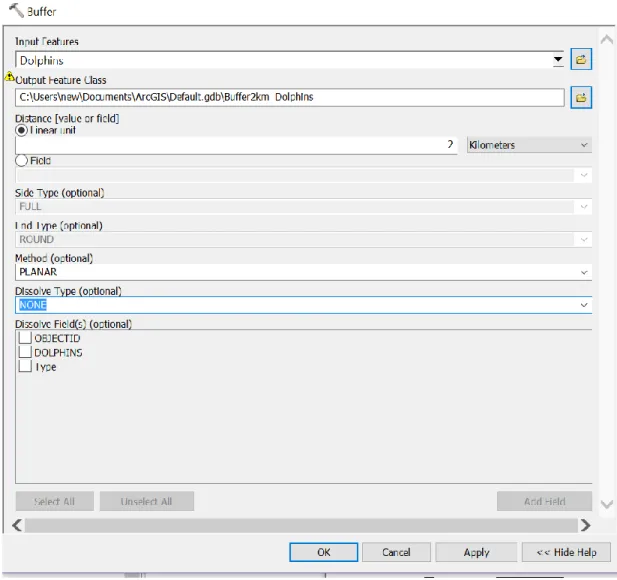The image size is (617, 580).
Task: Check the OBJECTID dissolve field
Action: pyautogui.click(x=25, y=338)
